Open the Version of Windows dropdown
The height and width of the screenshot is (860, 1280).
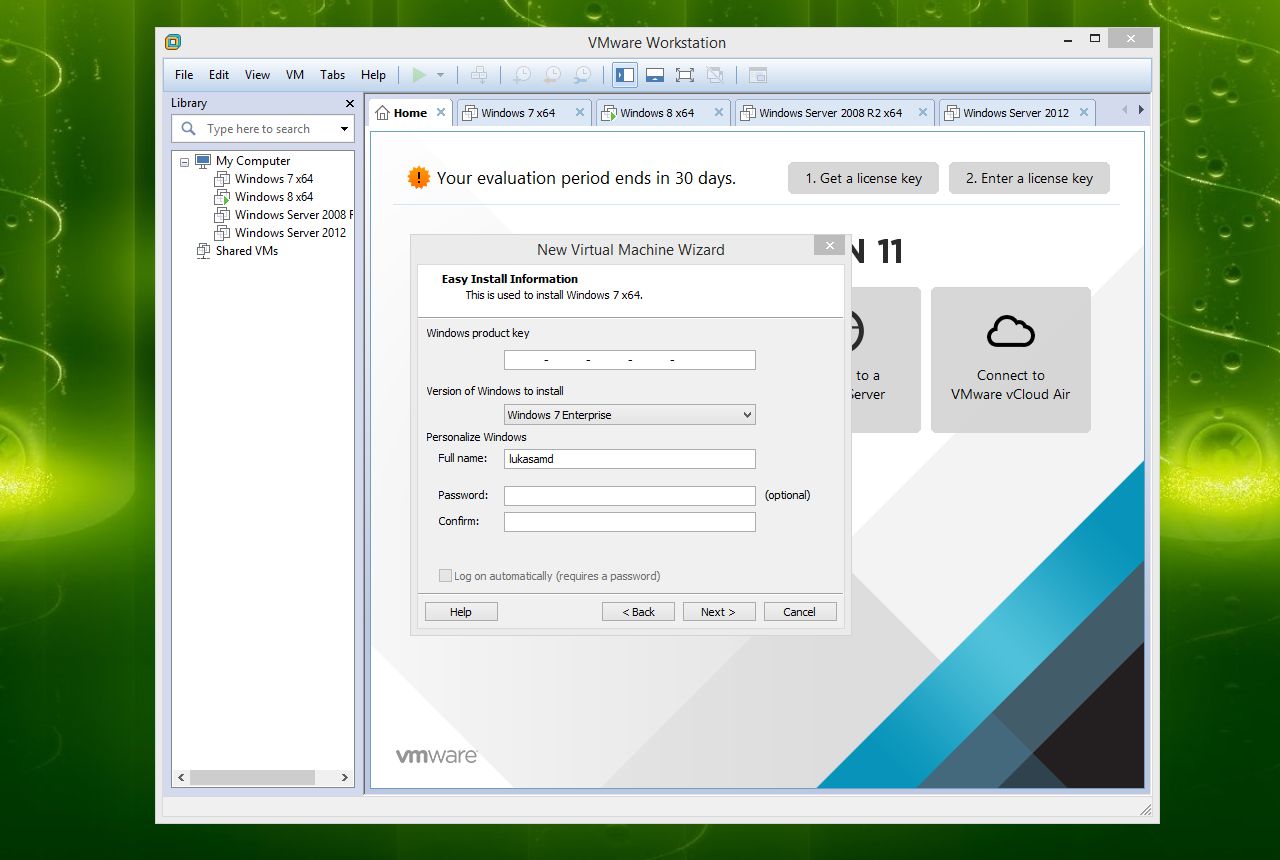click(630, 415)
